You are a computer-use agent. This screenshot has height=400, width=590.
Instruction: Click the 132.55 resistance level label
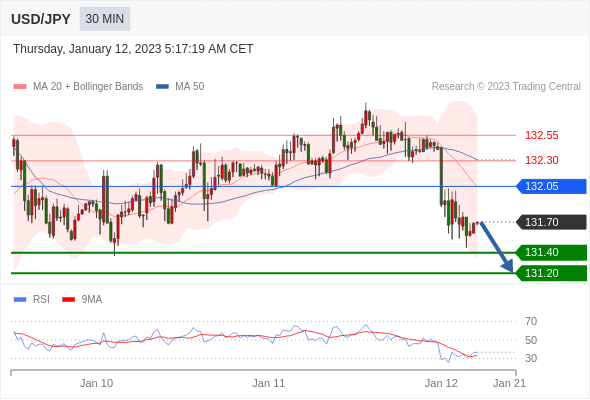[x=541, y=135]
